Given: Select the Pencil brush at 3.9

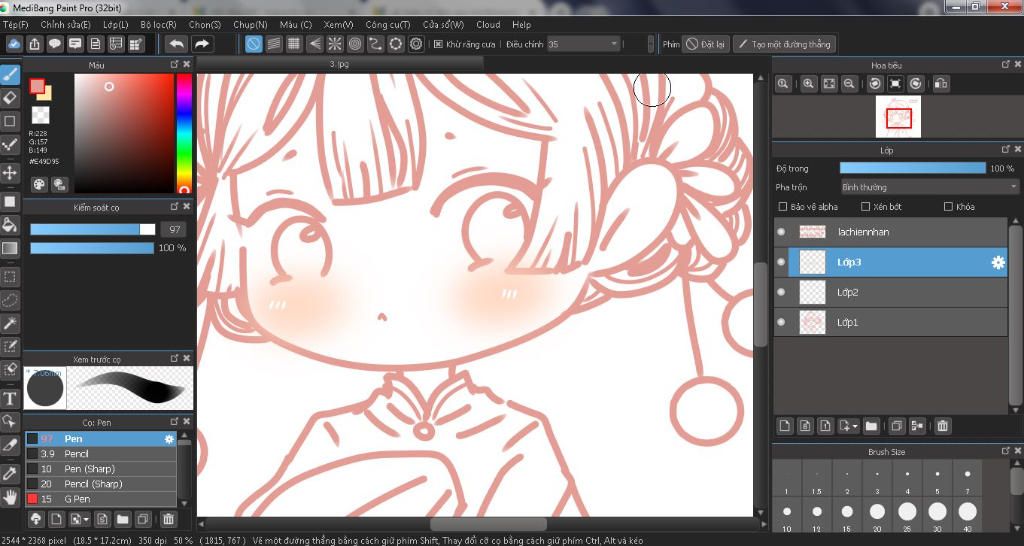Looking at the screenshot, I should pos(101,454).
